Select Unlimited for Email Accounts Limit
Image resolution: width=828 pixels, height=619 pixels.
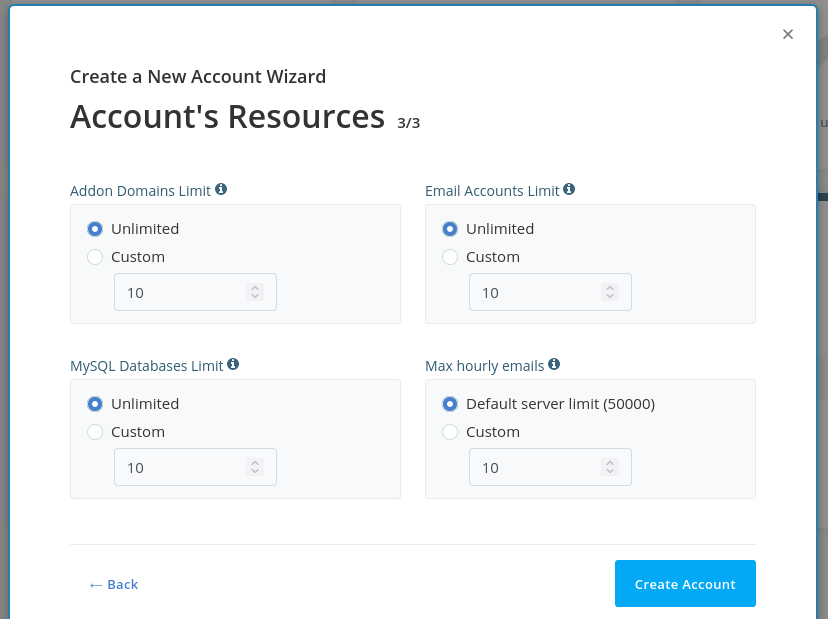coord(450,229)
